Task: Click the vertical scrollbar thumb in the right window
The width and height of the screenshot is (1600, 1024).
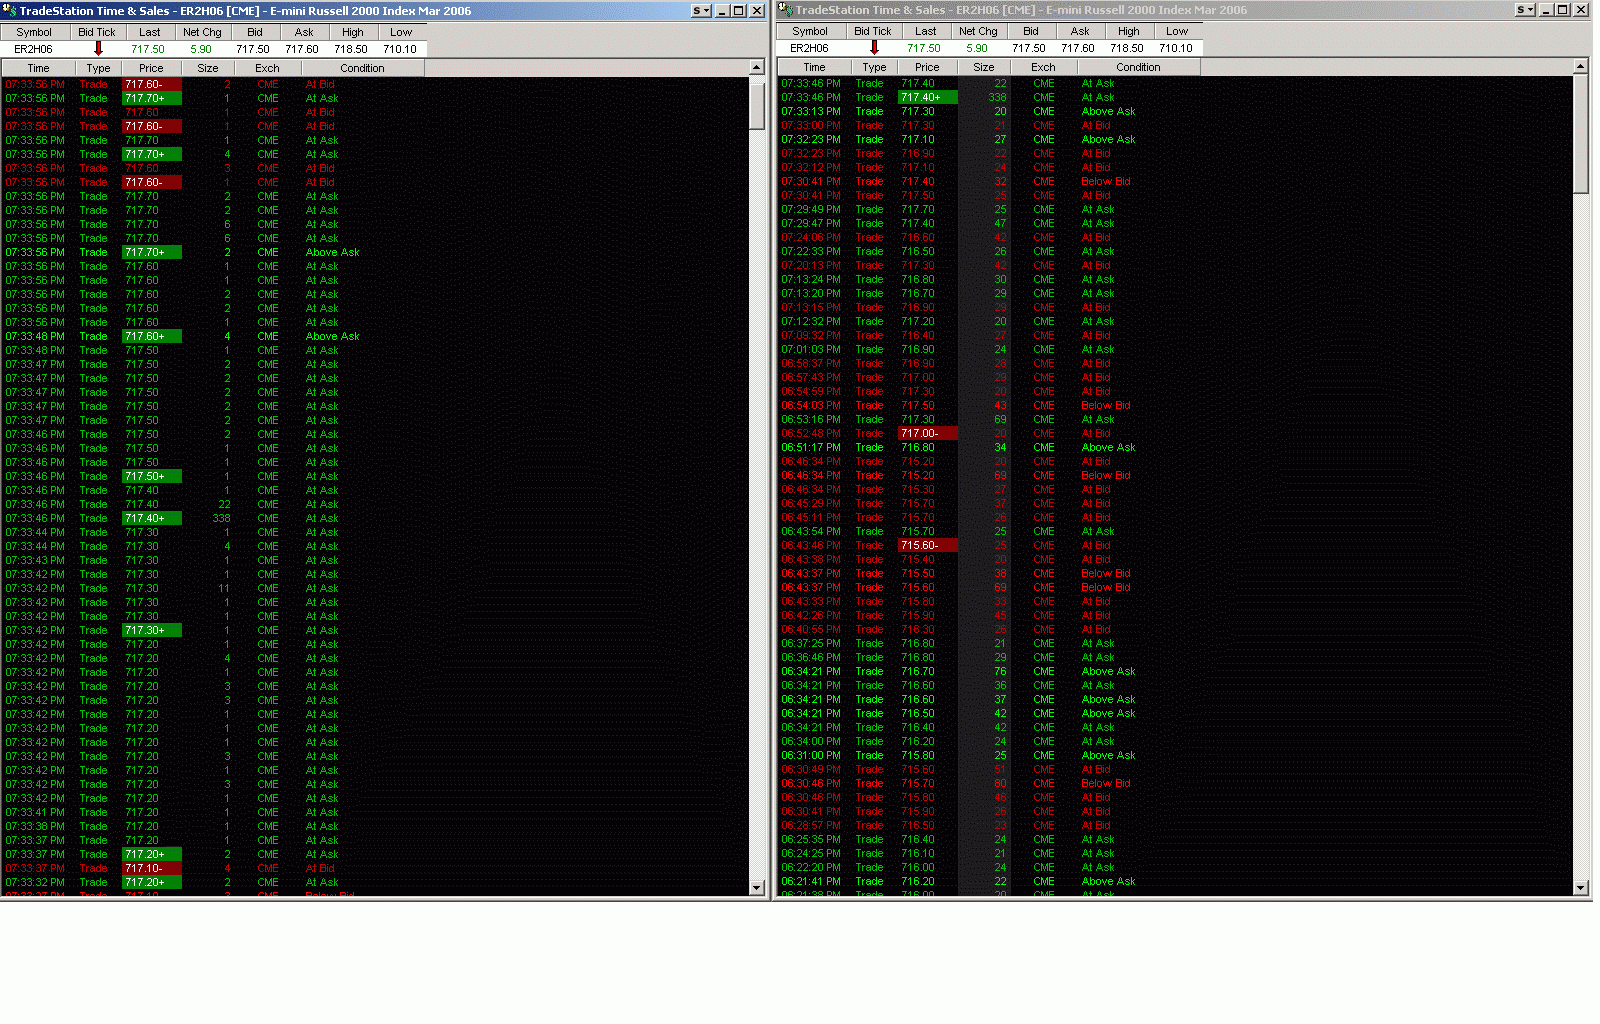Action: 1581,134
